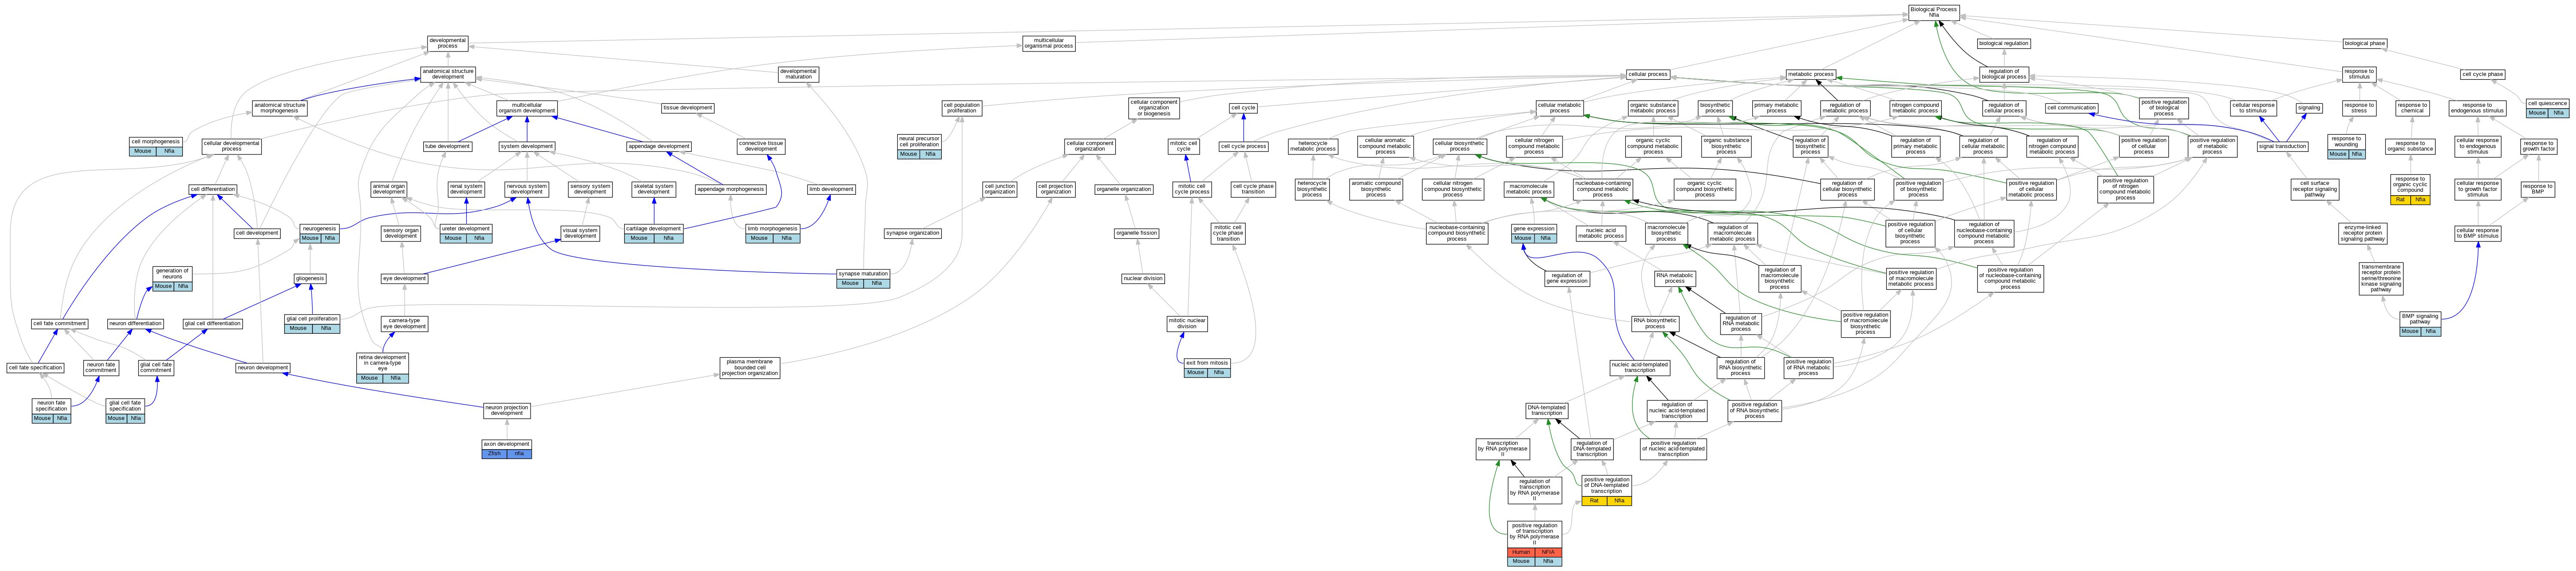Select the 'RNA metabolic process' node
The width and height of the screenshot is (2576, 571).
[x=1675, y=278]
